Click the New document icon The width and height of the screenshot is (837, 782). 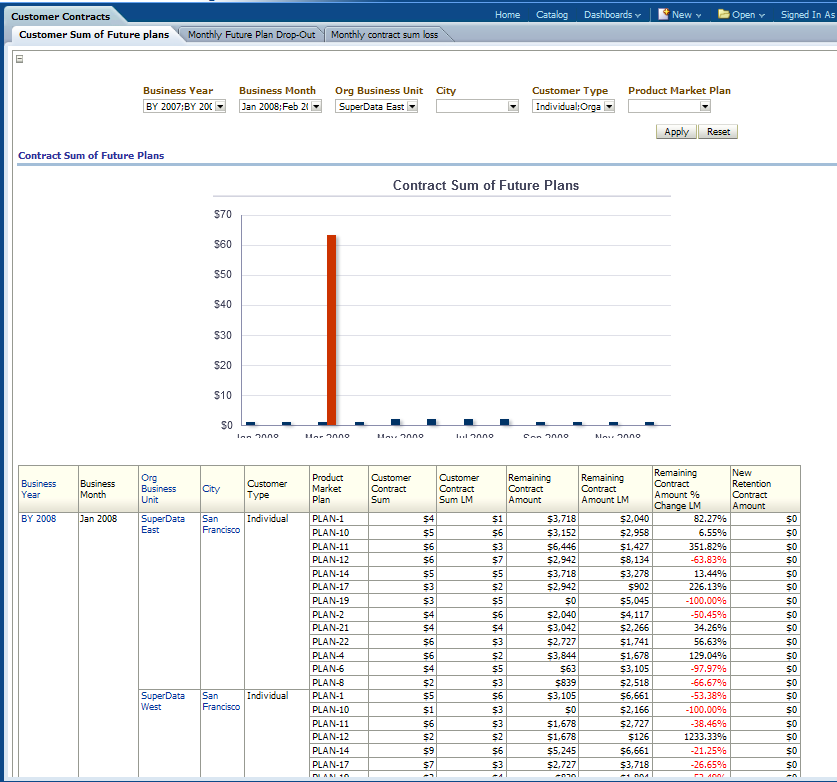pos(663,14)
